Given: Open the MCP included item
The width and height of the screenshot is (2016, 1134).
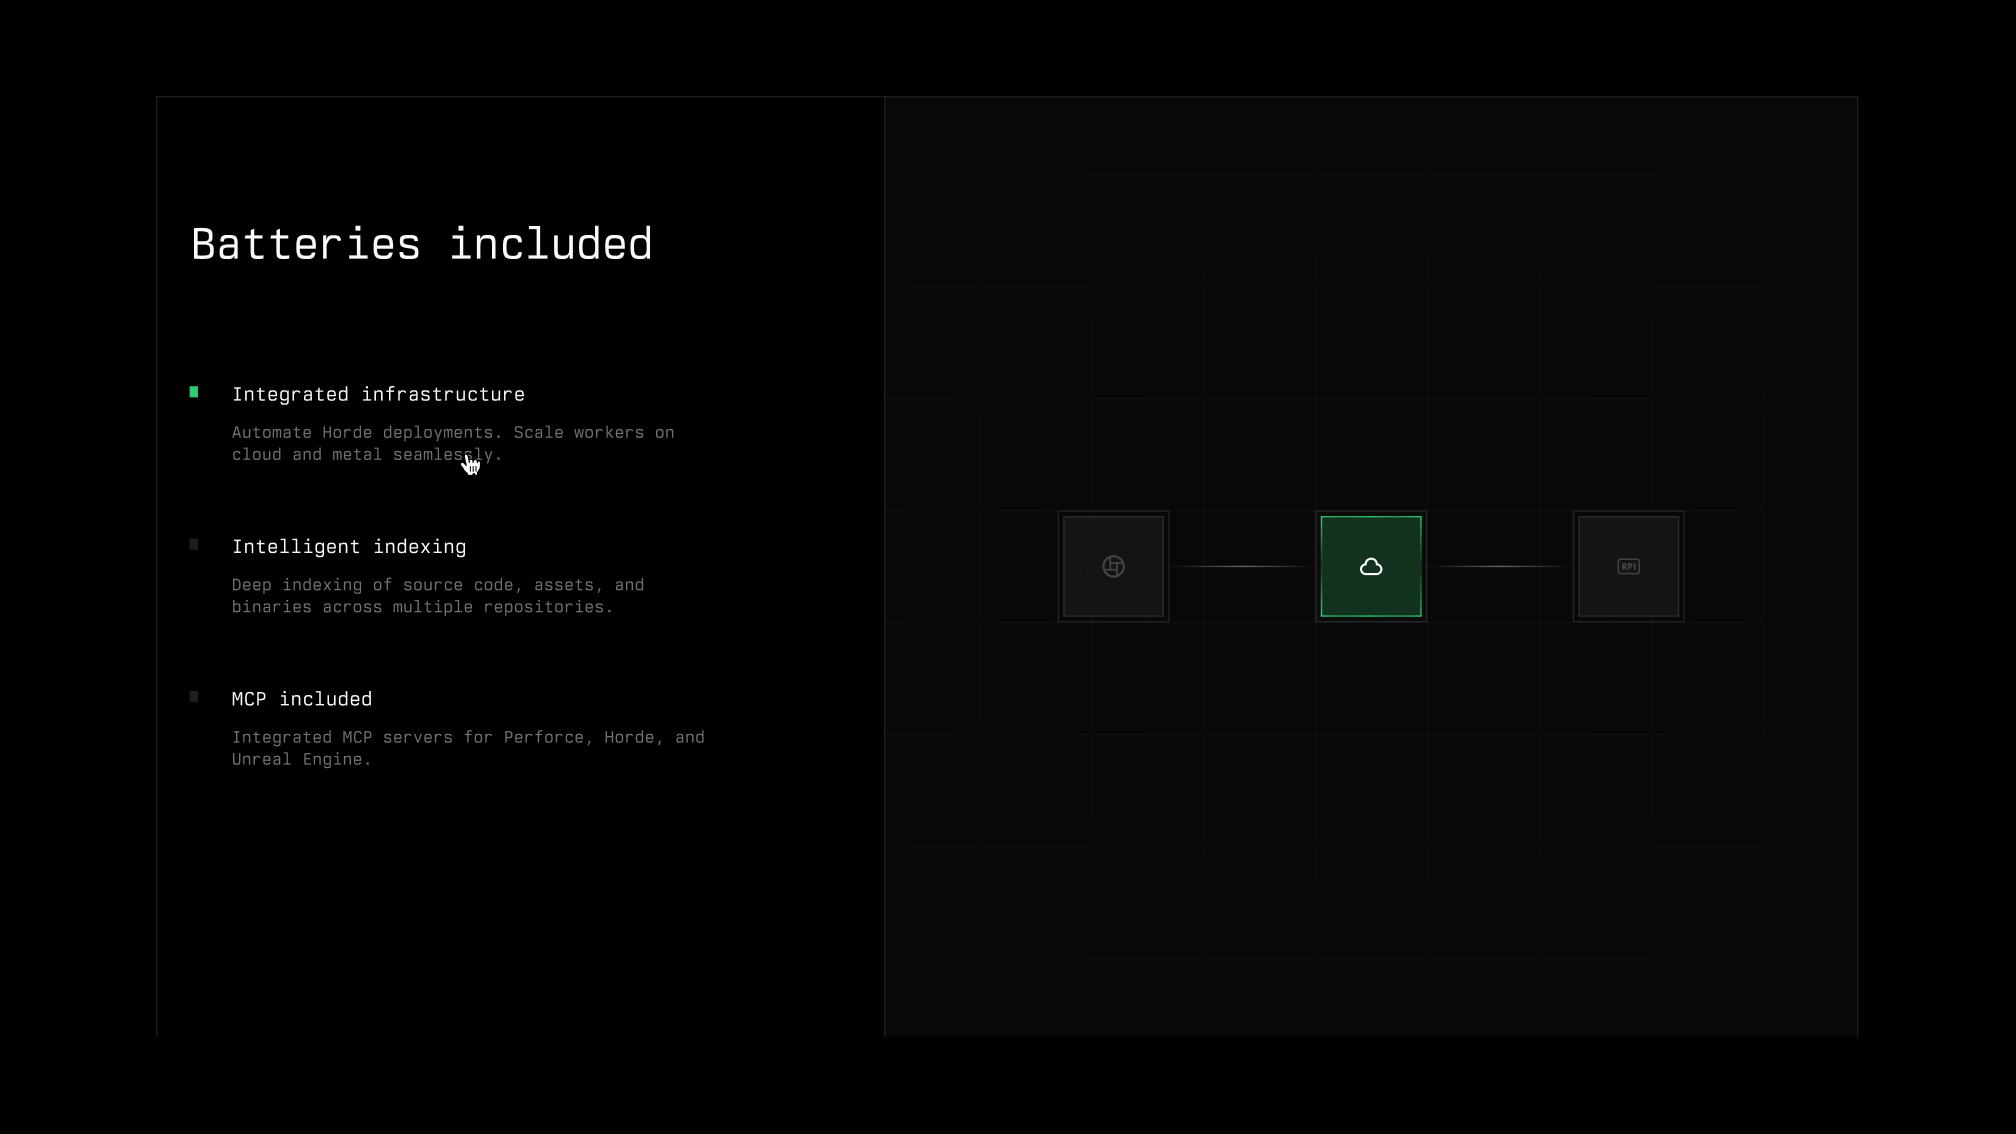Looking at the screenshot, I should click(x=301, y=699).
